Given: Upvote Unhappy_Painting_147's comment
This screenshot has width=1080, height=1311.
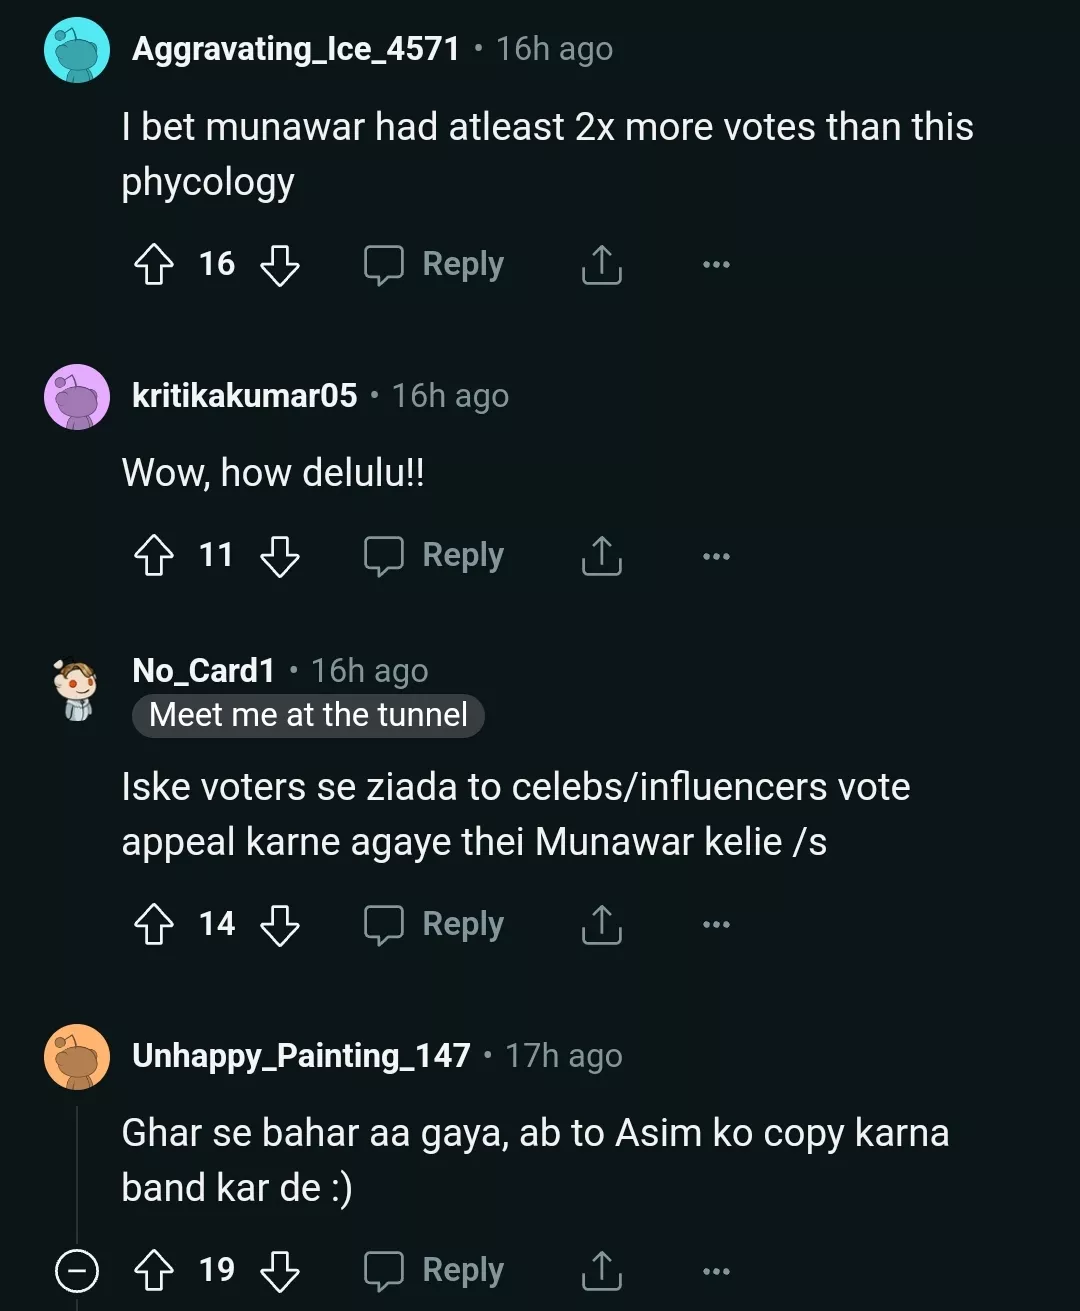Looking at the screenshot, I should (x=154, y=1271).
